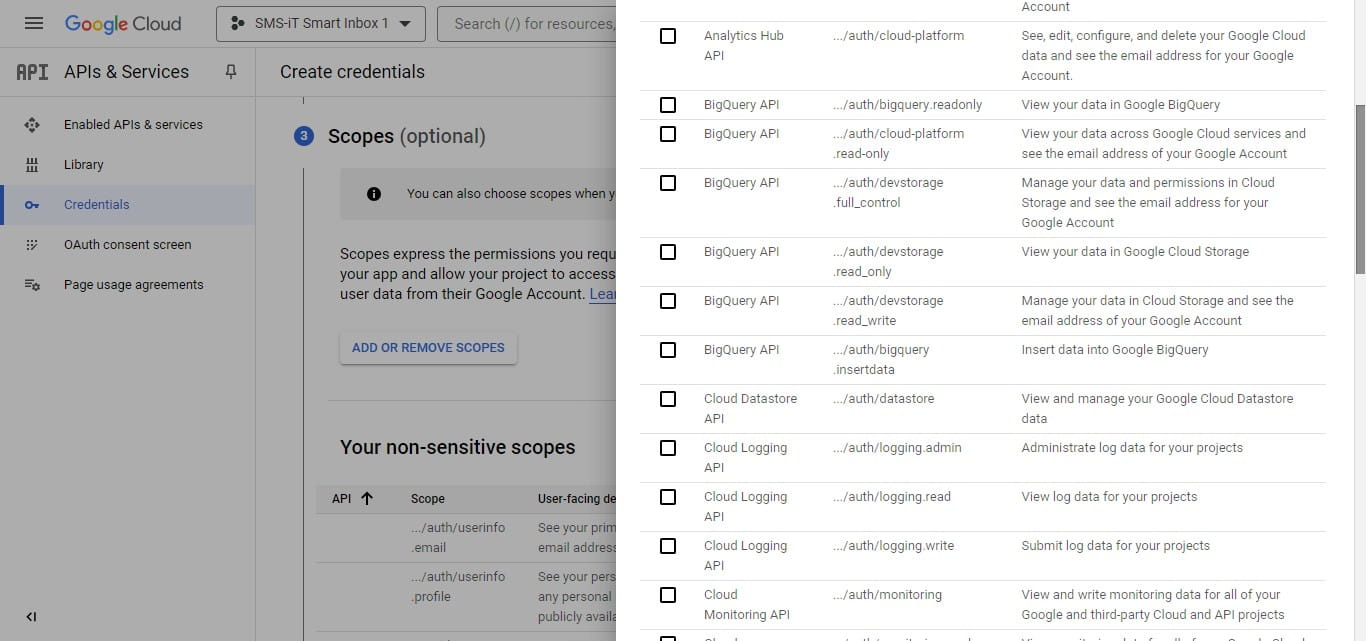This screenshot has height=641, width=1366.
Task: Click the ADD OR REMOVE SCOPES button
Action: tap(428, 348)
